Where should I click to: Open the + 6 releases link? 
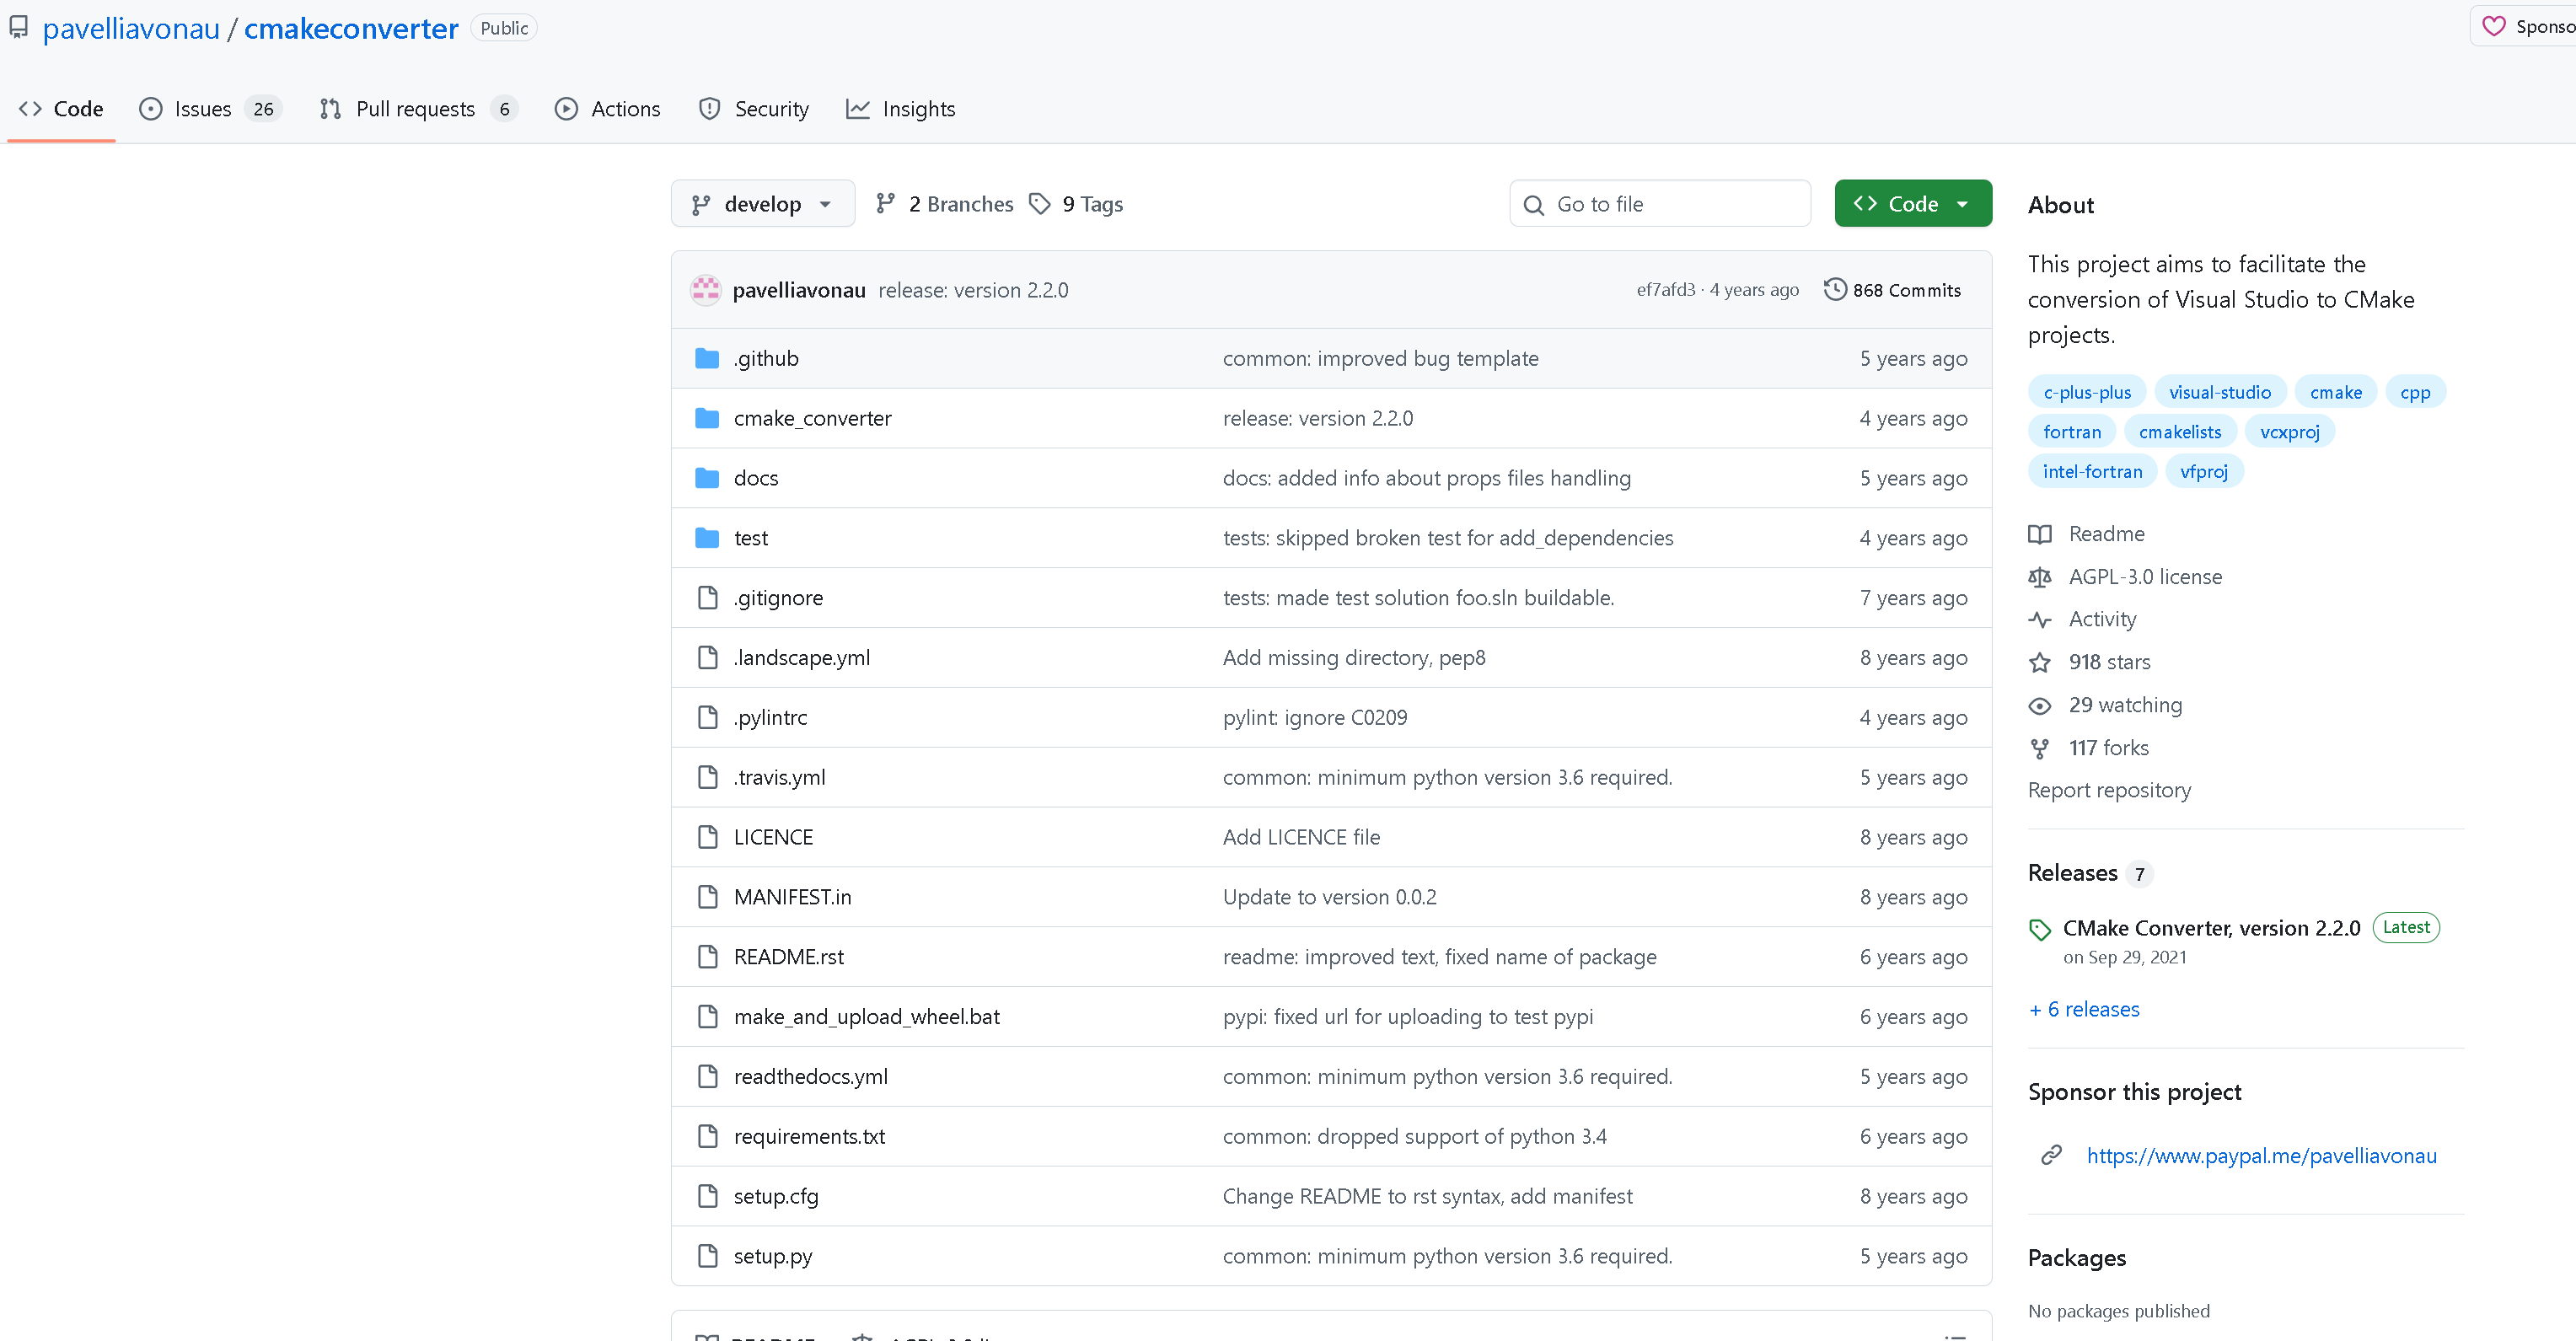pos(2084,1010)
